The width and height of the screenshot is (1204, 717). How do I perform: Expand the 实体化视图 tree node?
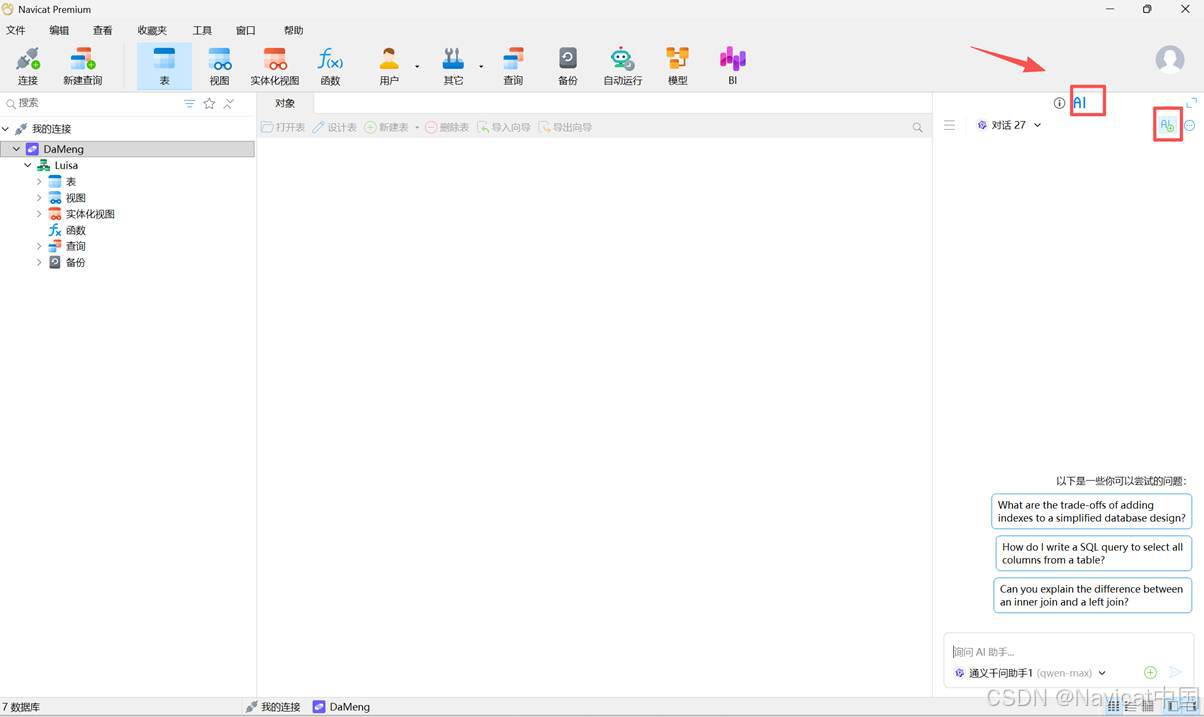[39, 213]
